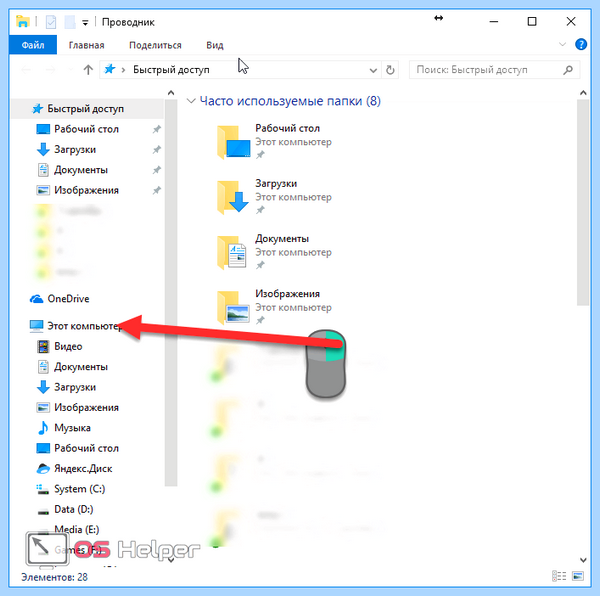600x596 pixels.
Task: Open the Загрузки folder in main pane
Action: 274,197
